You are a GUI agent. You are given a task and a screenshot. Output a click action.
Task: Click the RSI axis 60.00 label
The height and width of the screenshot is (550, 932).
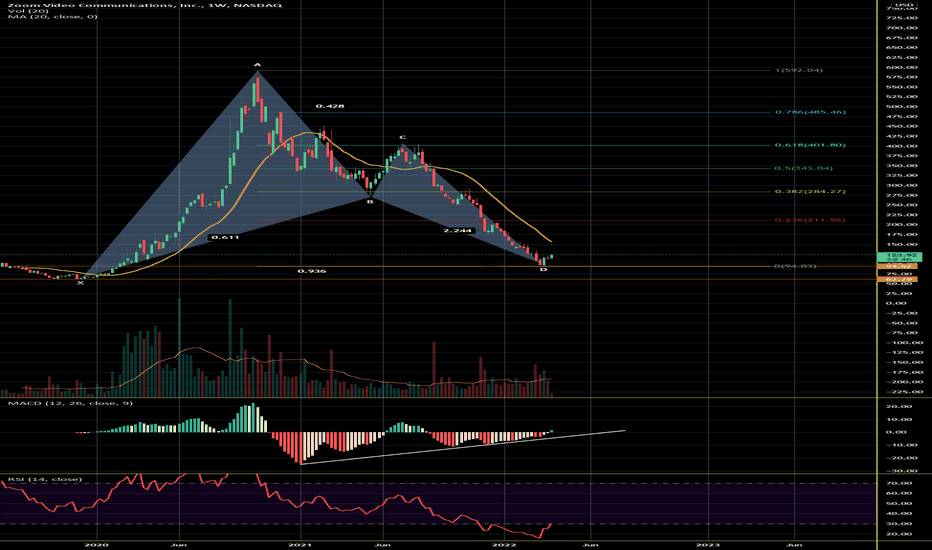coord(899,494)
